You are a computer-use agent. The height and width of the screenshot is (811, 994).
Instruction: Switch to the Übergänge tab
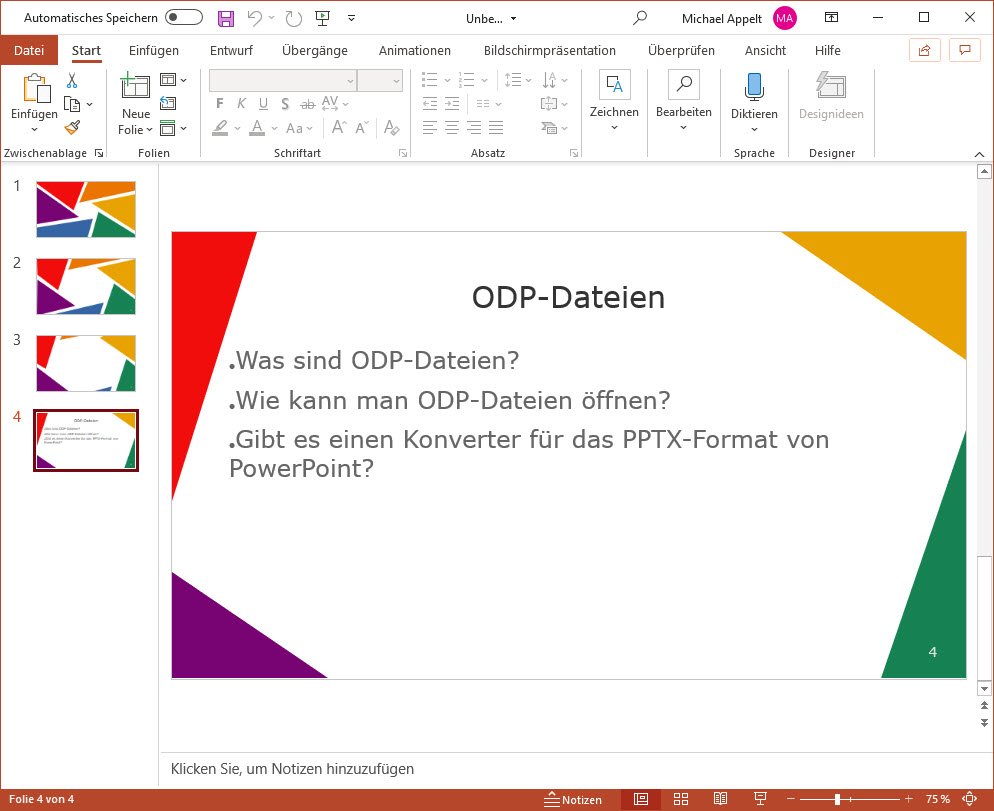(314, 50)
